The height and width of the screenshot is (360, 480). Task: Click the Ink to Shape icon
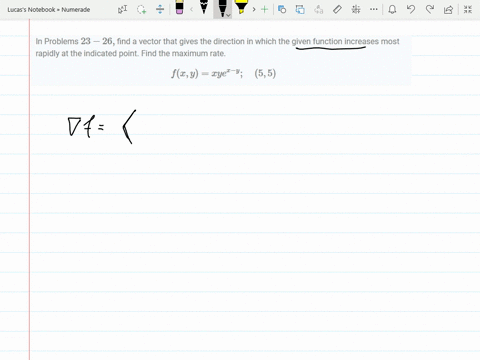(300, 9)
